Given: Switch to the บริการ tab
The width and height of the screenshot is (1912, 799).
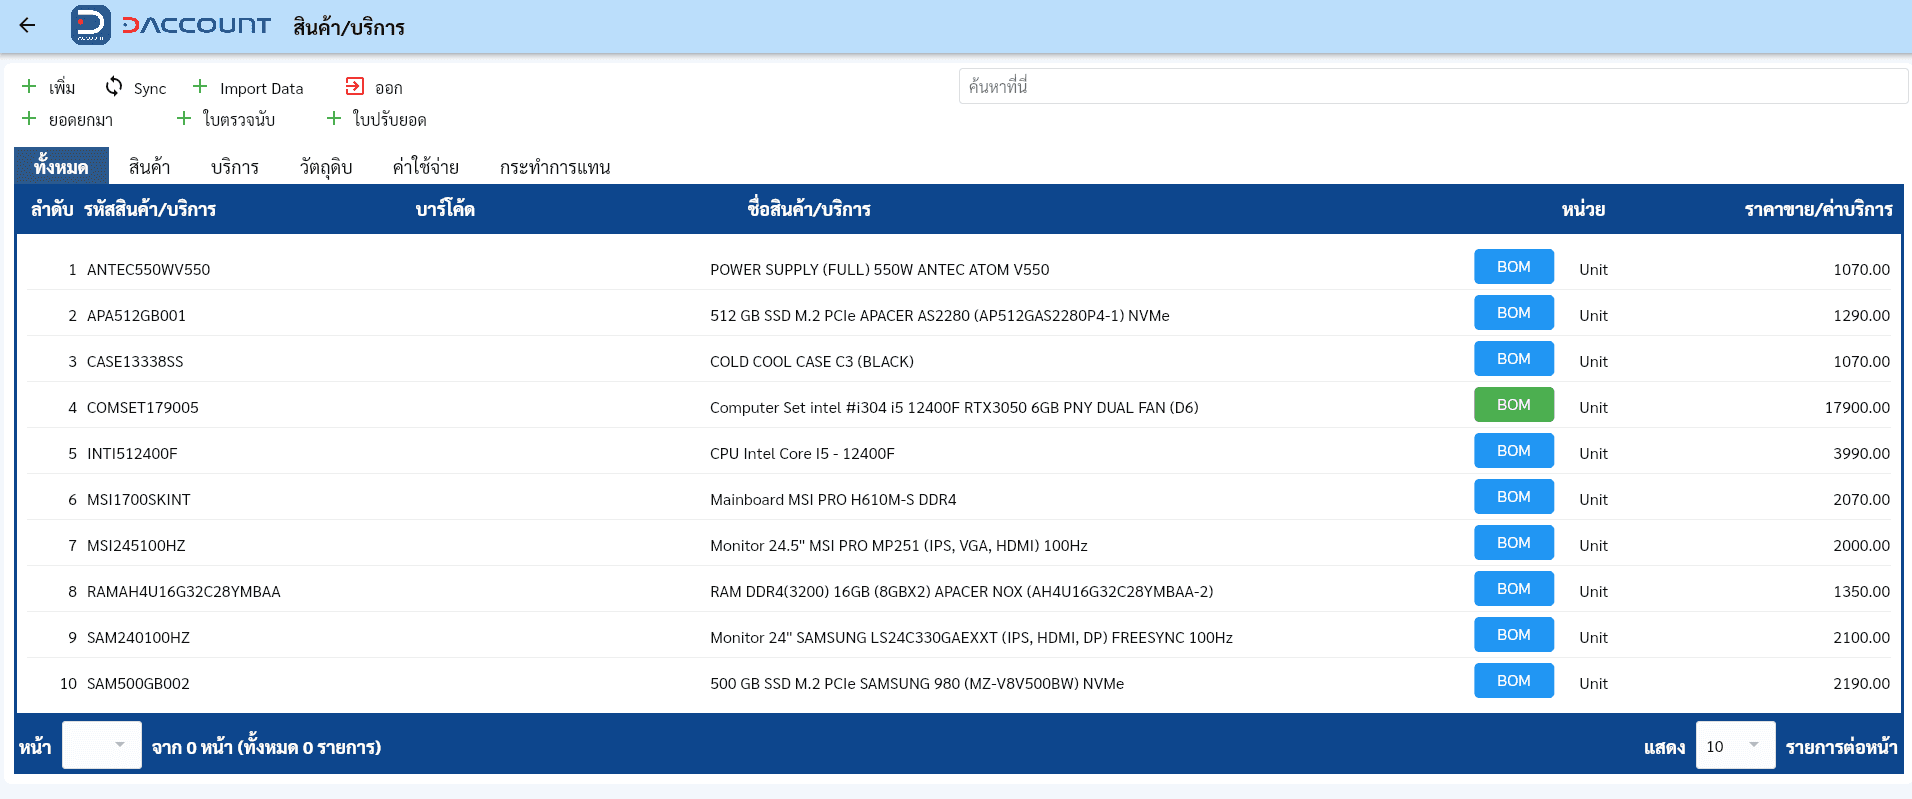Looking at the screenshot, I should (235, 167).
